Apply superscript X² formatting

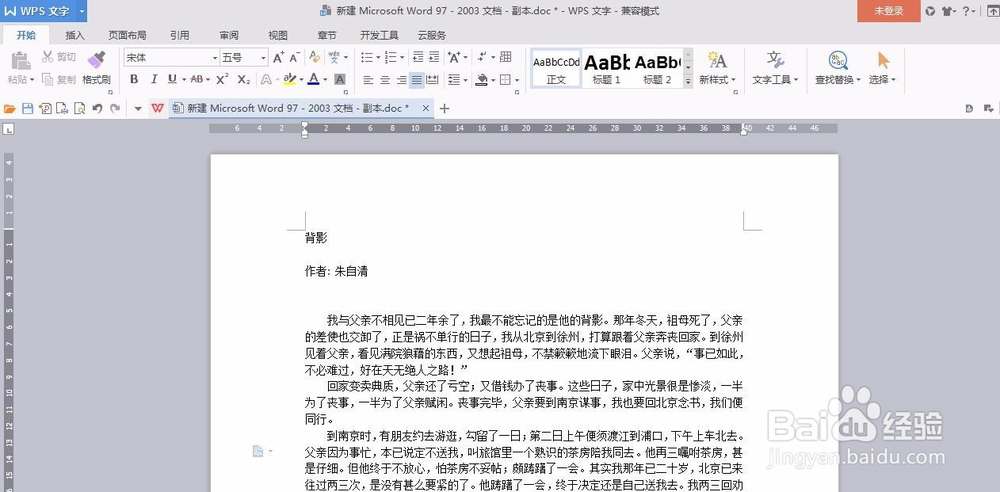coord(222,79)
